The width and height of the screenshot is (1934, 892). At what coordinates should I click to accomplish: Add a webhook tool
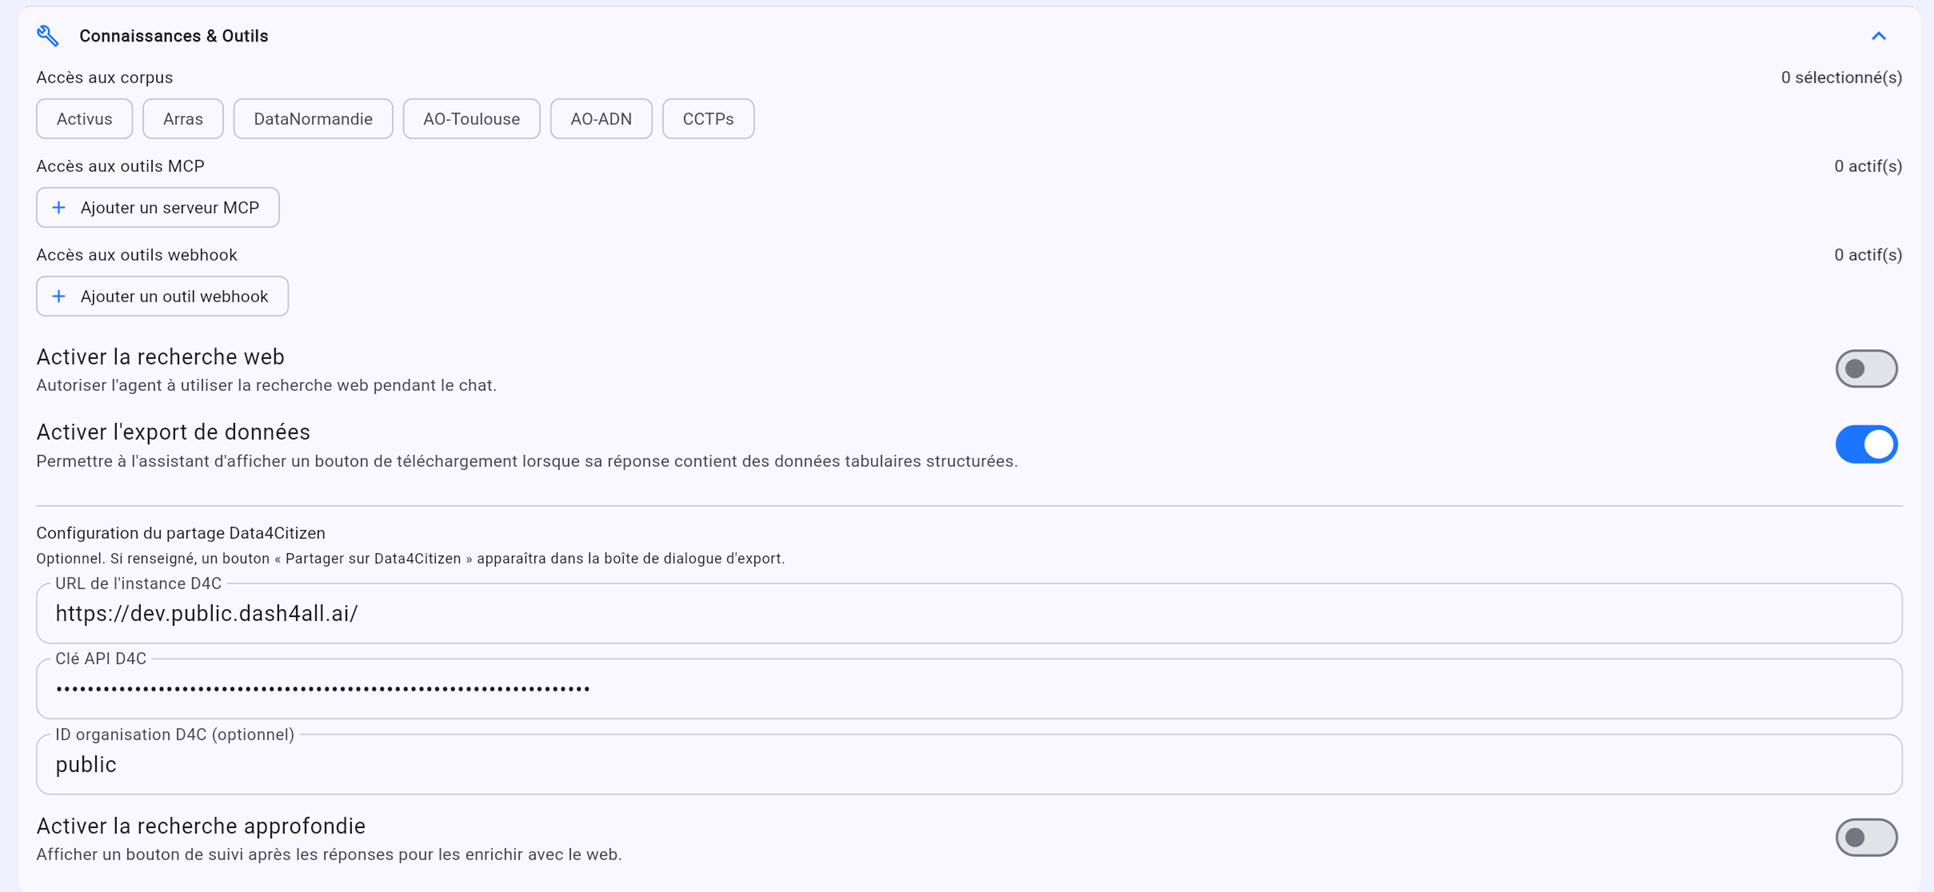[x=162, y=297]
